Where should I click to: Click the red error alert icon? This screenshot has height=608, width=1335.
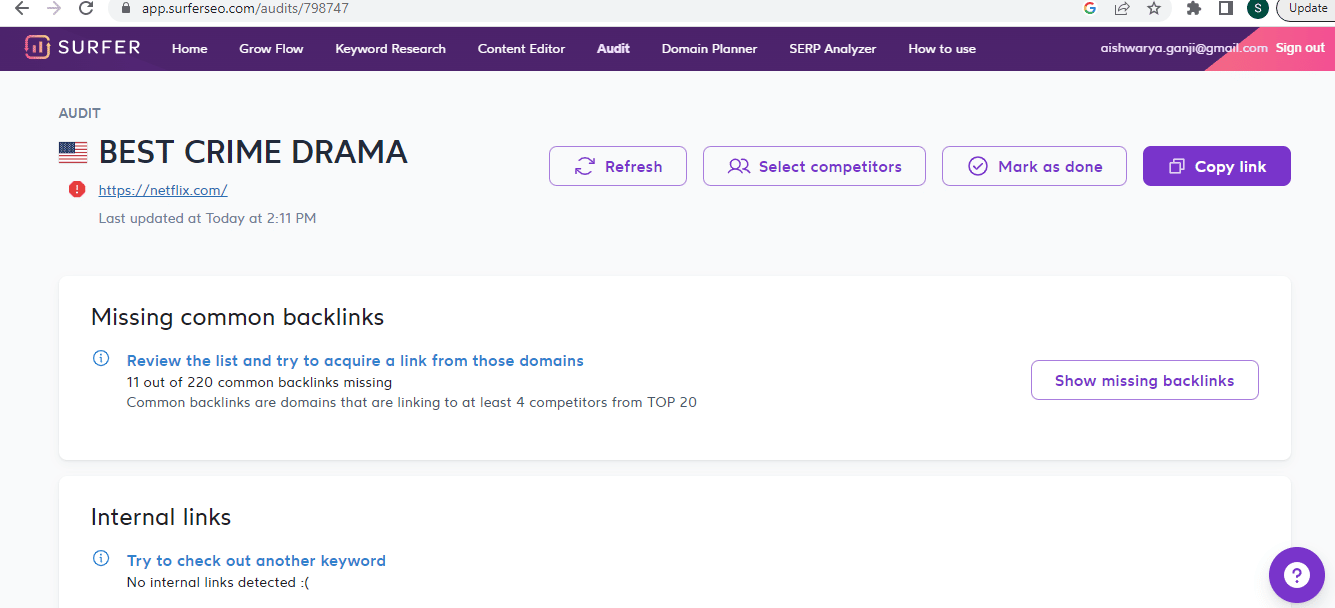click(x=77, y=189)
